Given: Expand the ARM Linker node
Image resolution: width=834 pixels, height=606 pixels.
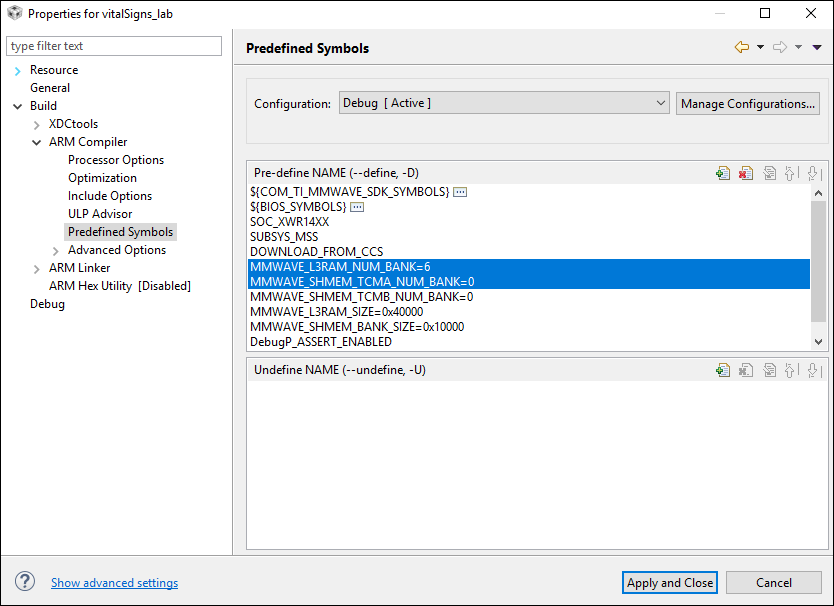Looking at the screenshot, I should (x=37, y=269).
